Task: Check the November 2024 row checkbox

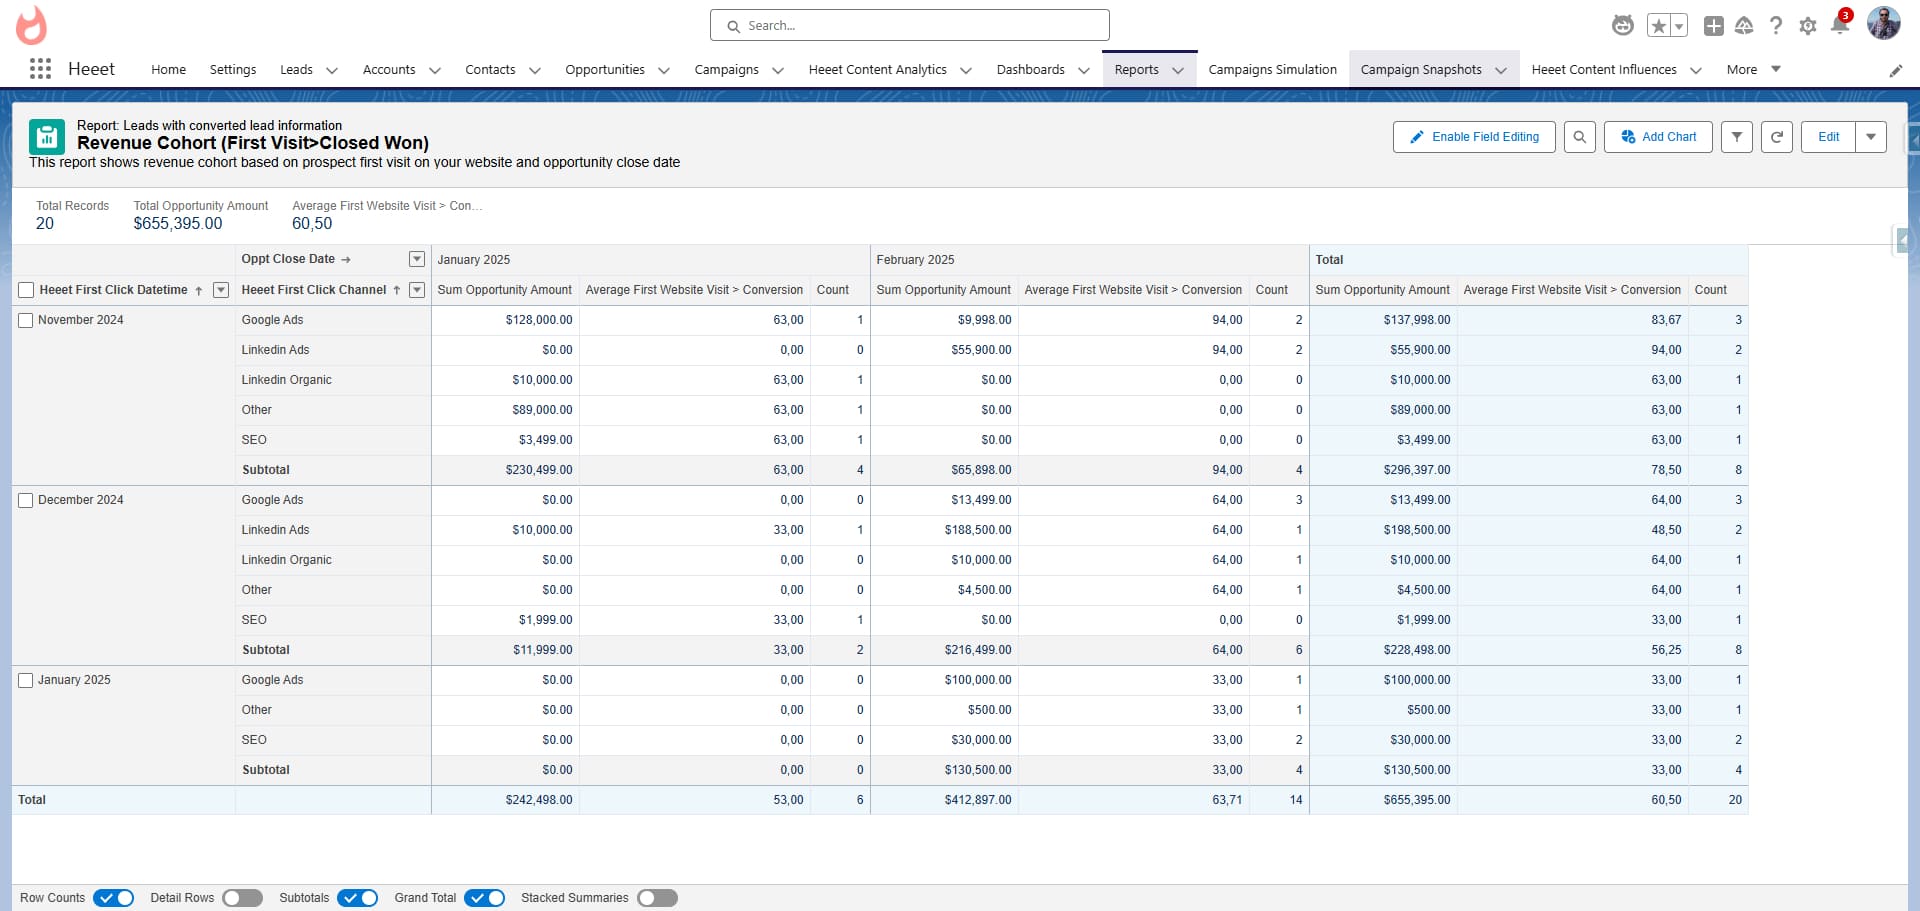Action: click(x=26, y=320)
